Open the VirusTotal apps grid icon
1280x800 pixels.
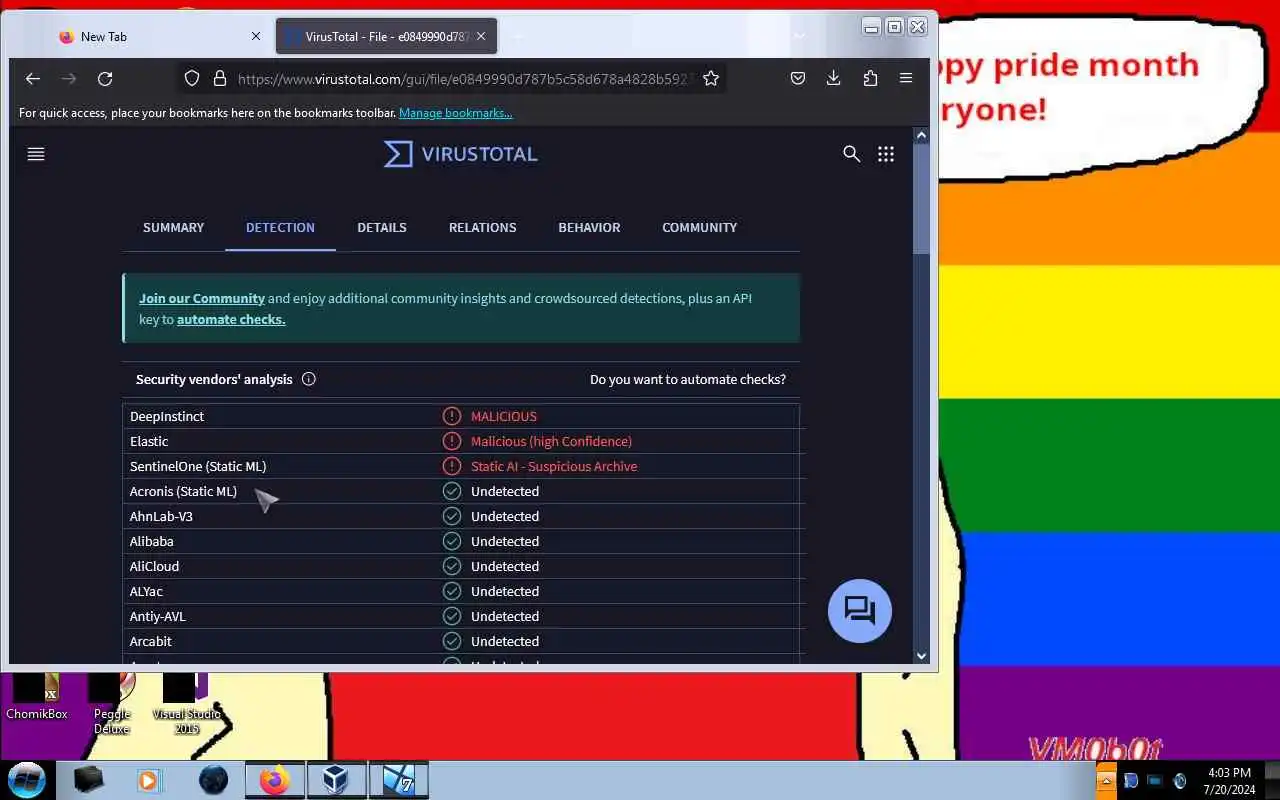[x=886, y=154]
